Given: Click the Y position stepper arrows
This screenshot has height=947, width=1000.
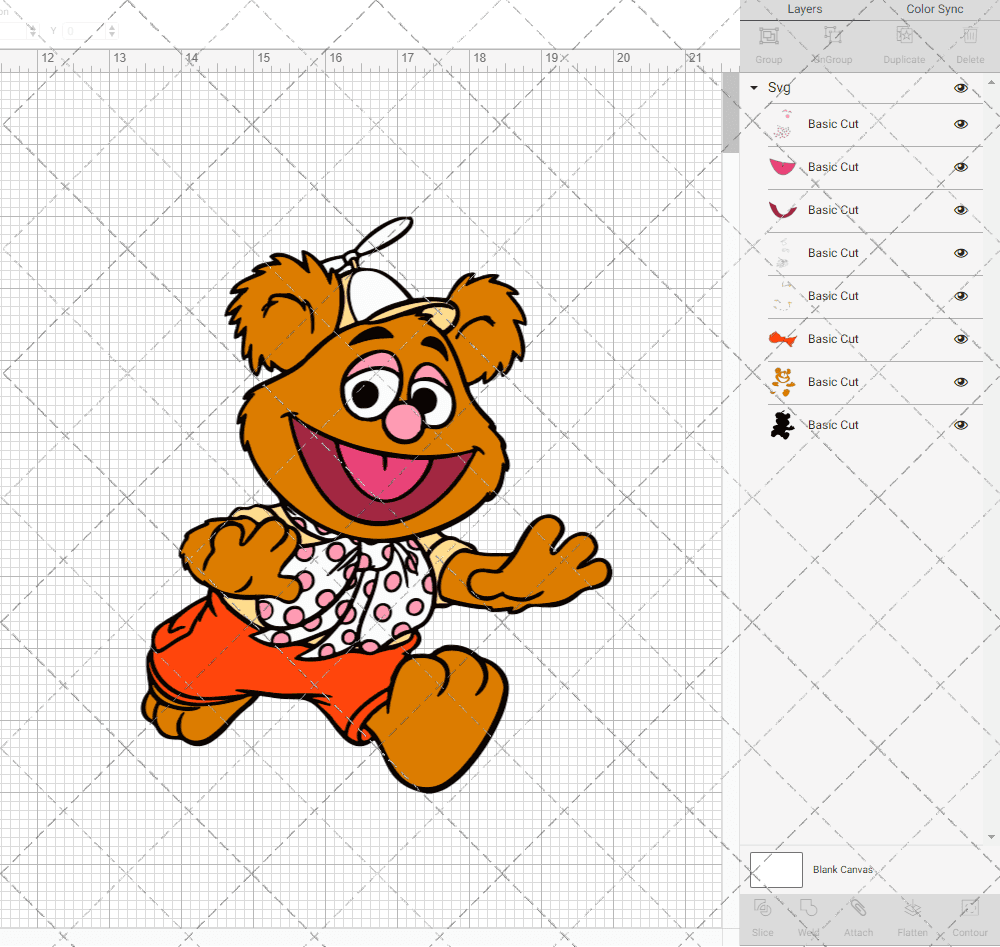Looking at the screenshot, I should pyautogui.click(x=112, y=31).
